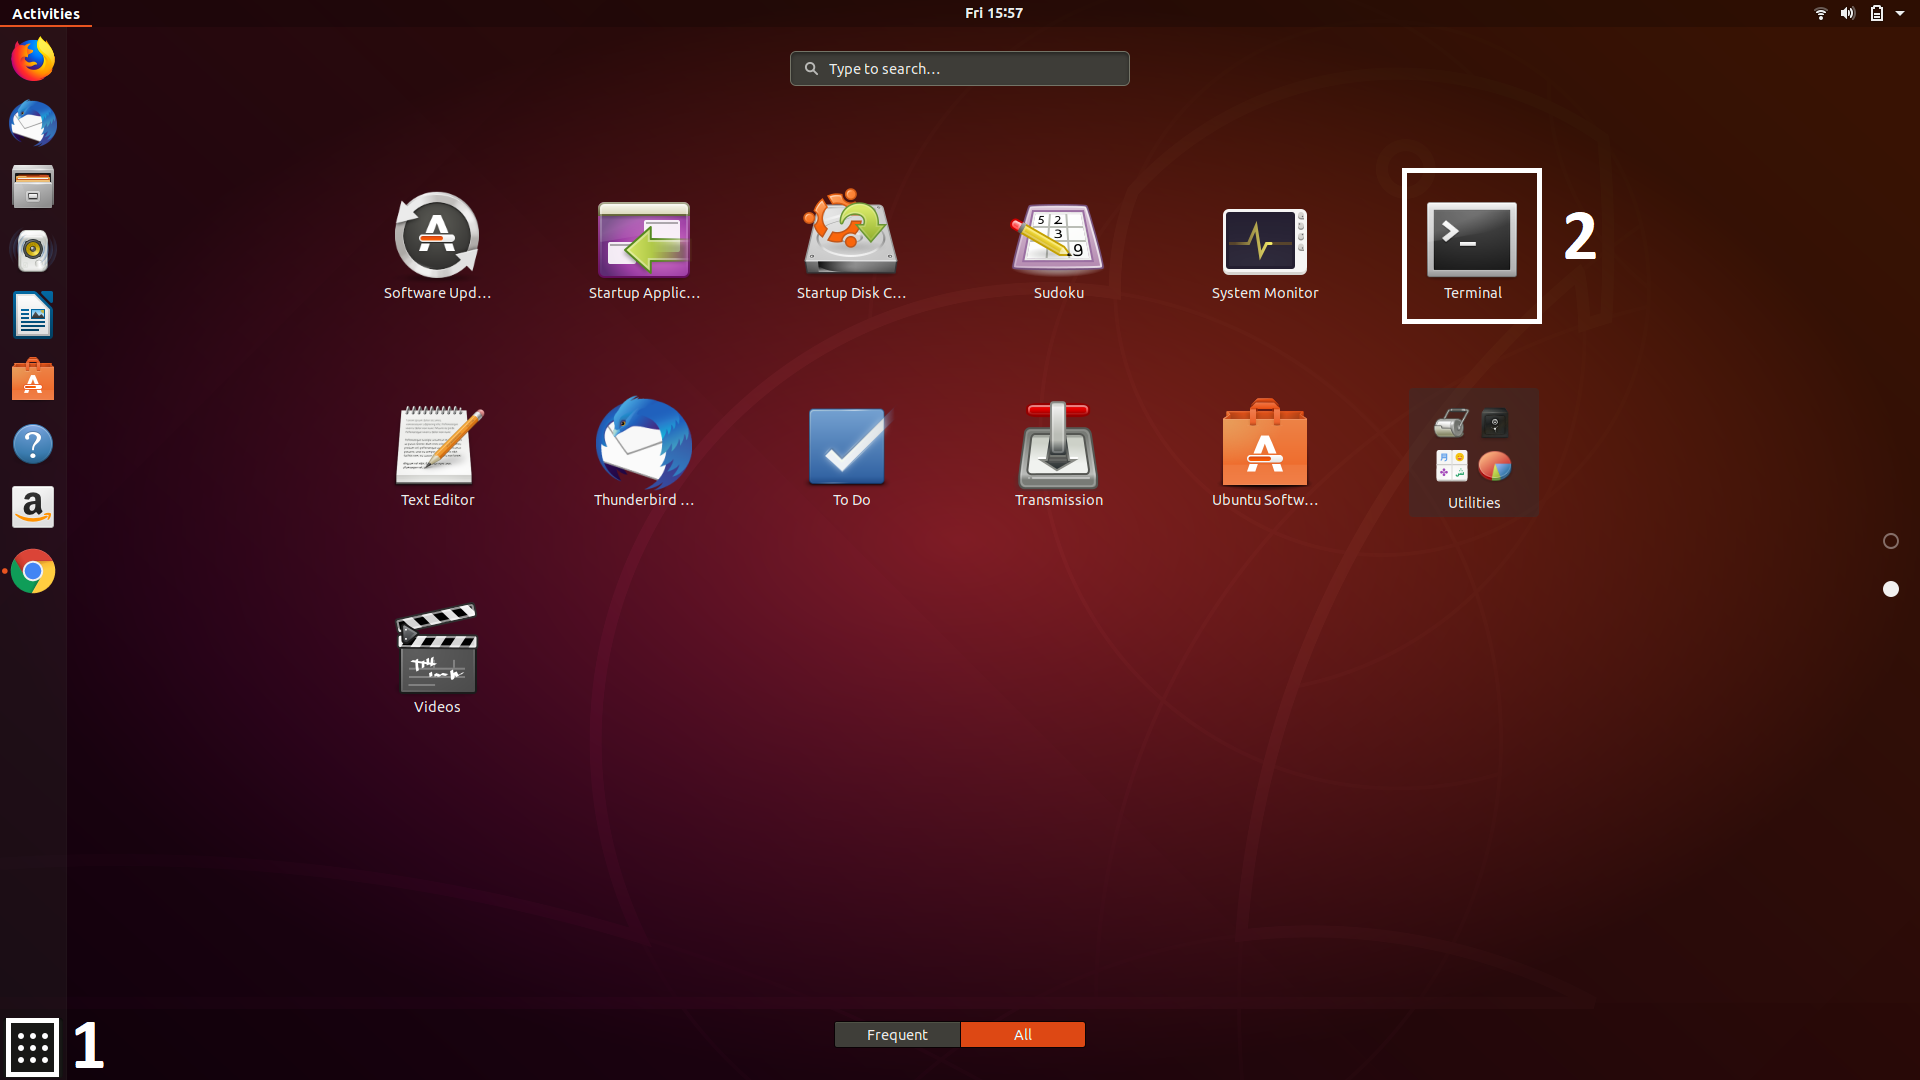Launch Ubuntu Software
Image resolution: width=1920 pixels, height=1080 pixels.
click(1264, 447)
